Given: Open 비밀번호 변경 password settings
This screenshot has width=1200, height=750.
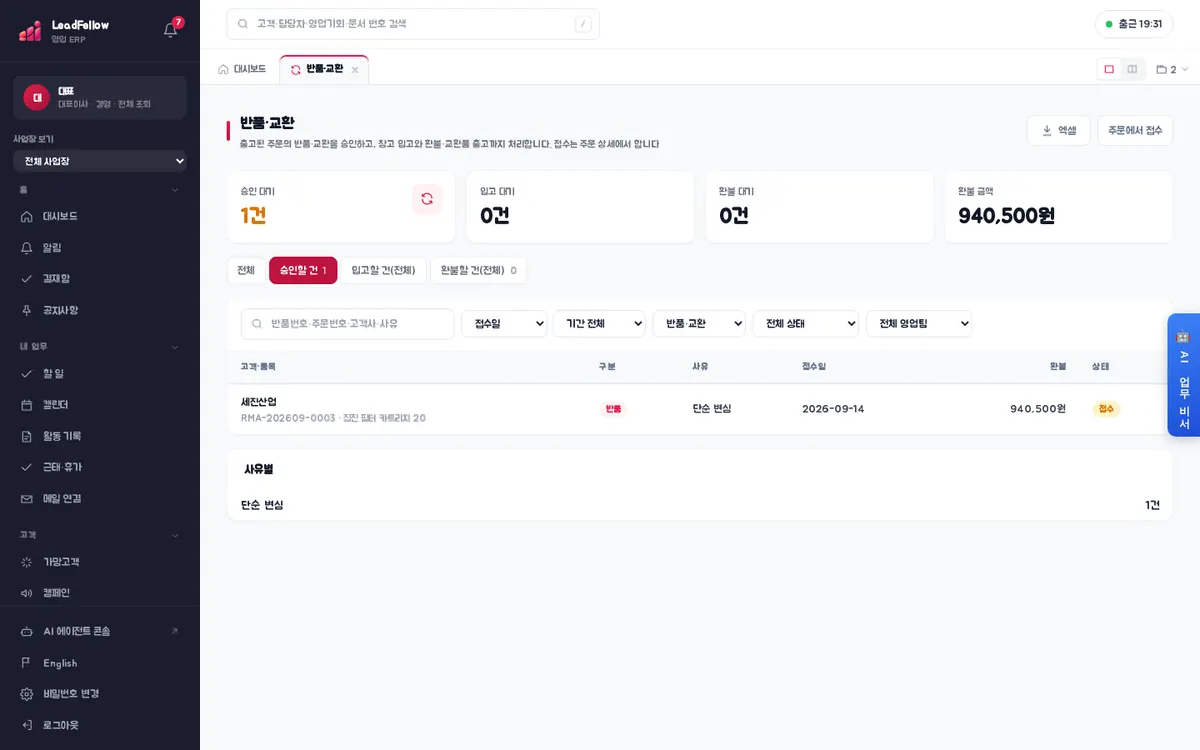Looking at the screenshot, I should pos(100,694).
